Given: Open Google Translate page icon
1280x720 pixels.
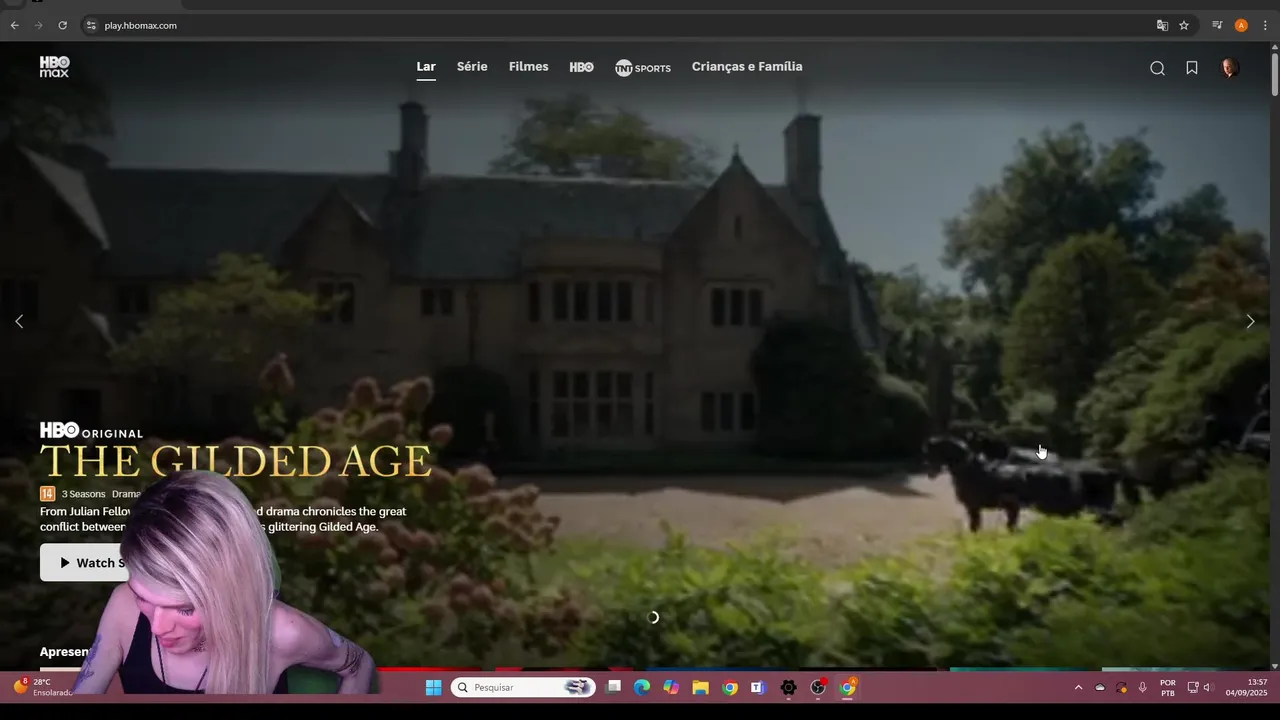Looking at the screenshot, I should (x=1162, y=25).
